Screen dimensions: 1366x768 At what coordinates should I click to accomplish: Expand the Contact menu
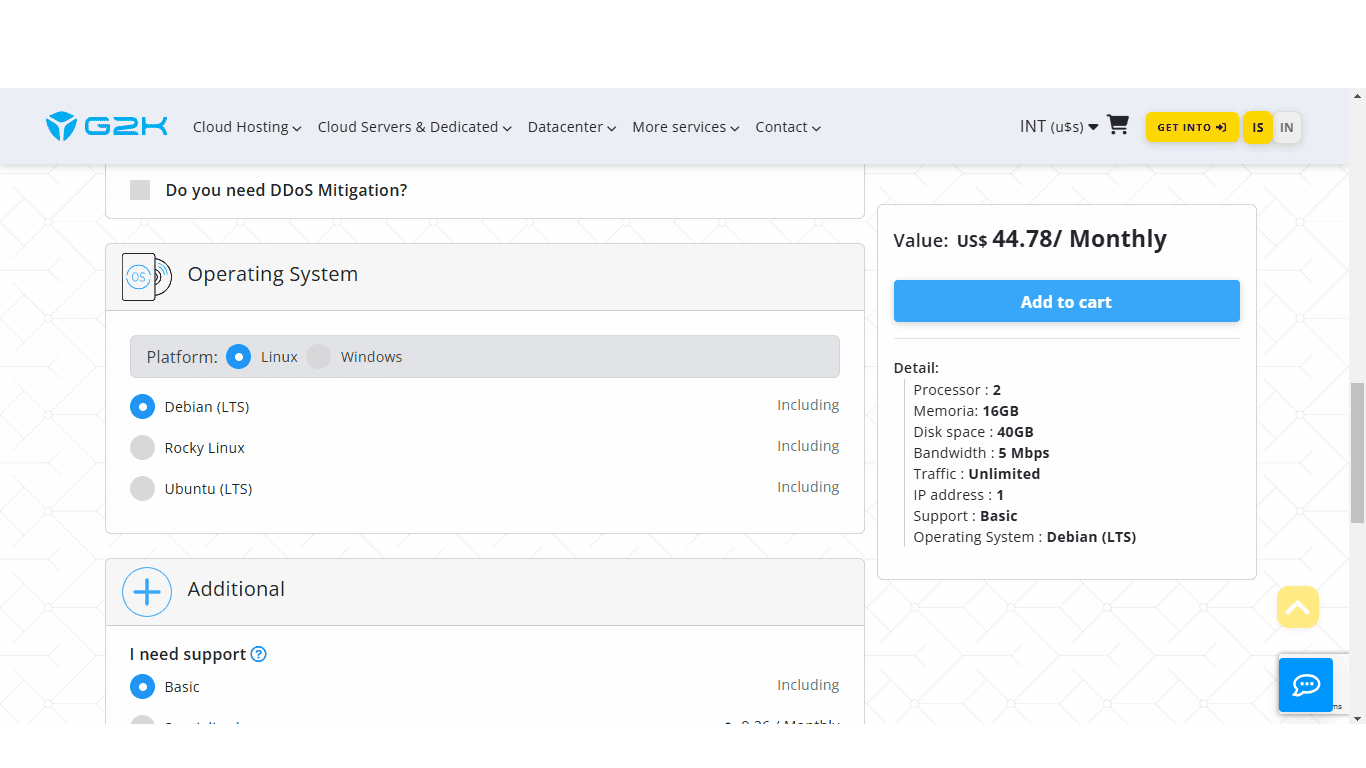click(788, 127)
